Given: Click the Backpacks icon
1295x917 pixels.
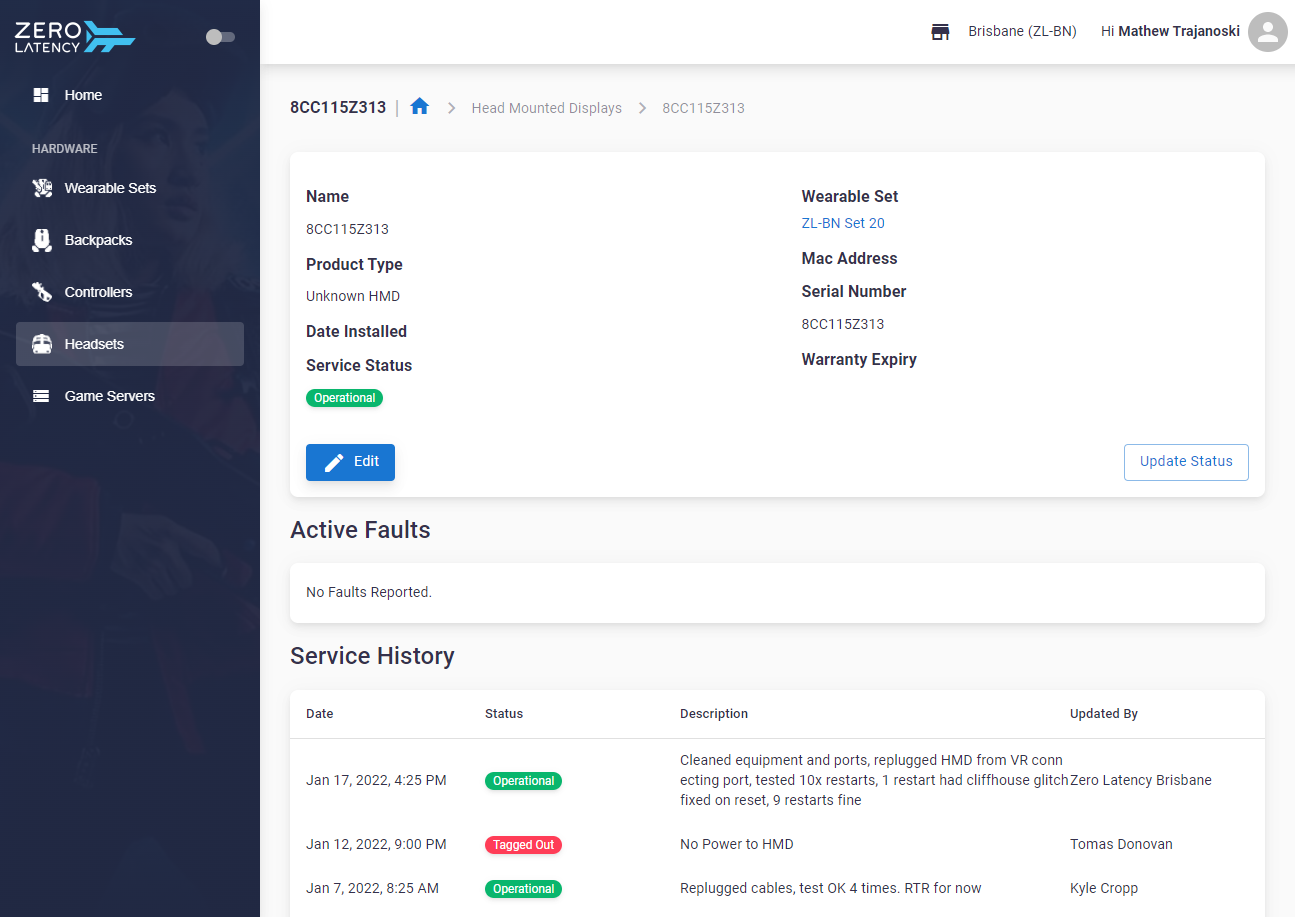Looking at the screenshot, I should coord(41,240).
